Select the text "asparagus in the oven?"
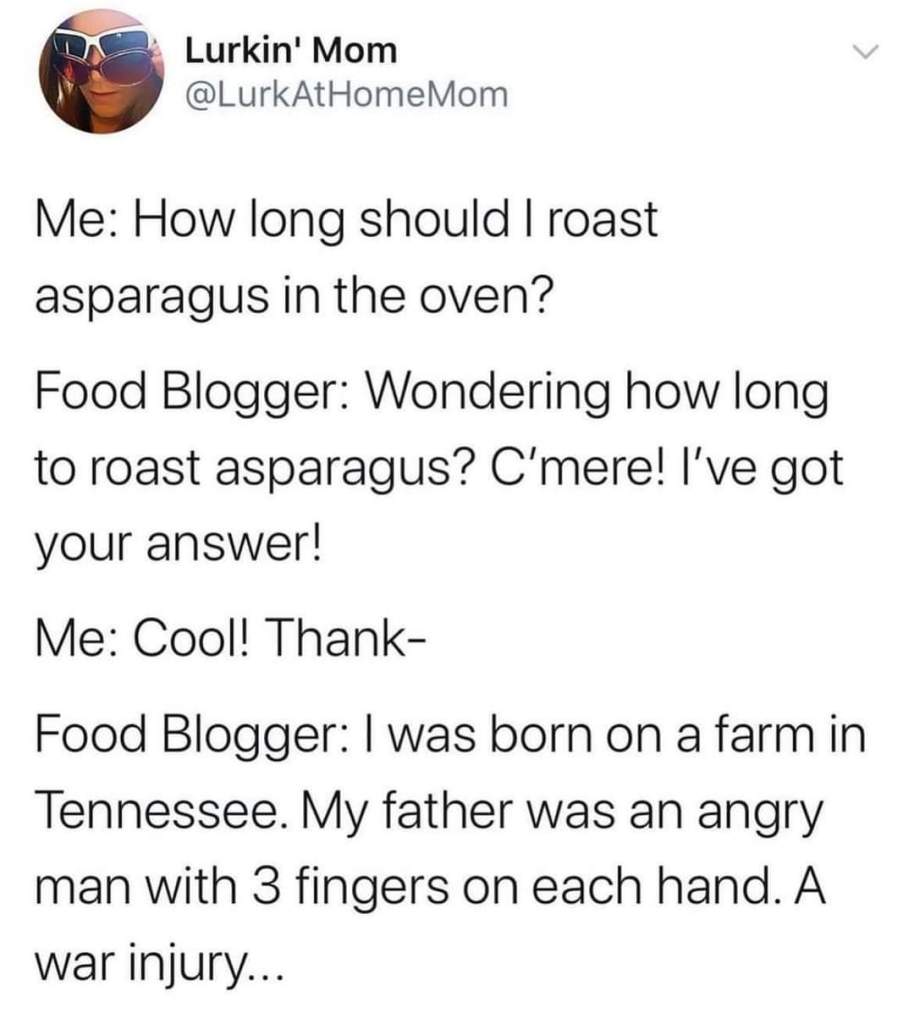 pos(294,297)
